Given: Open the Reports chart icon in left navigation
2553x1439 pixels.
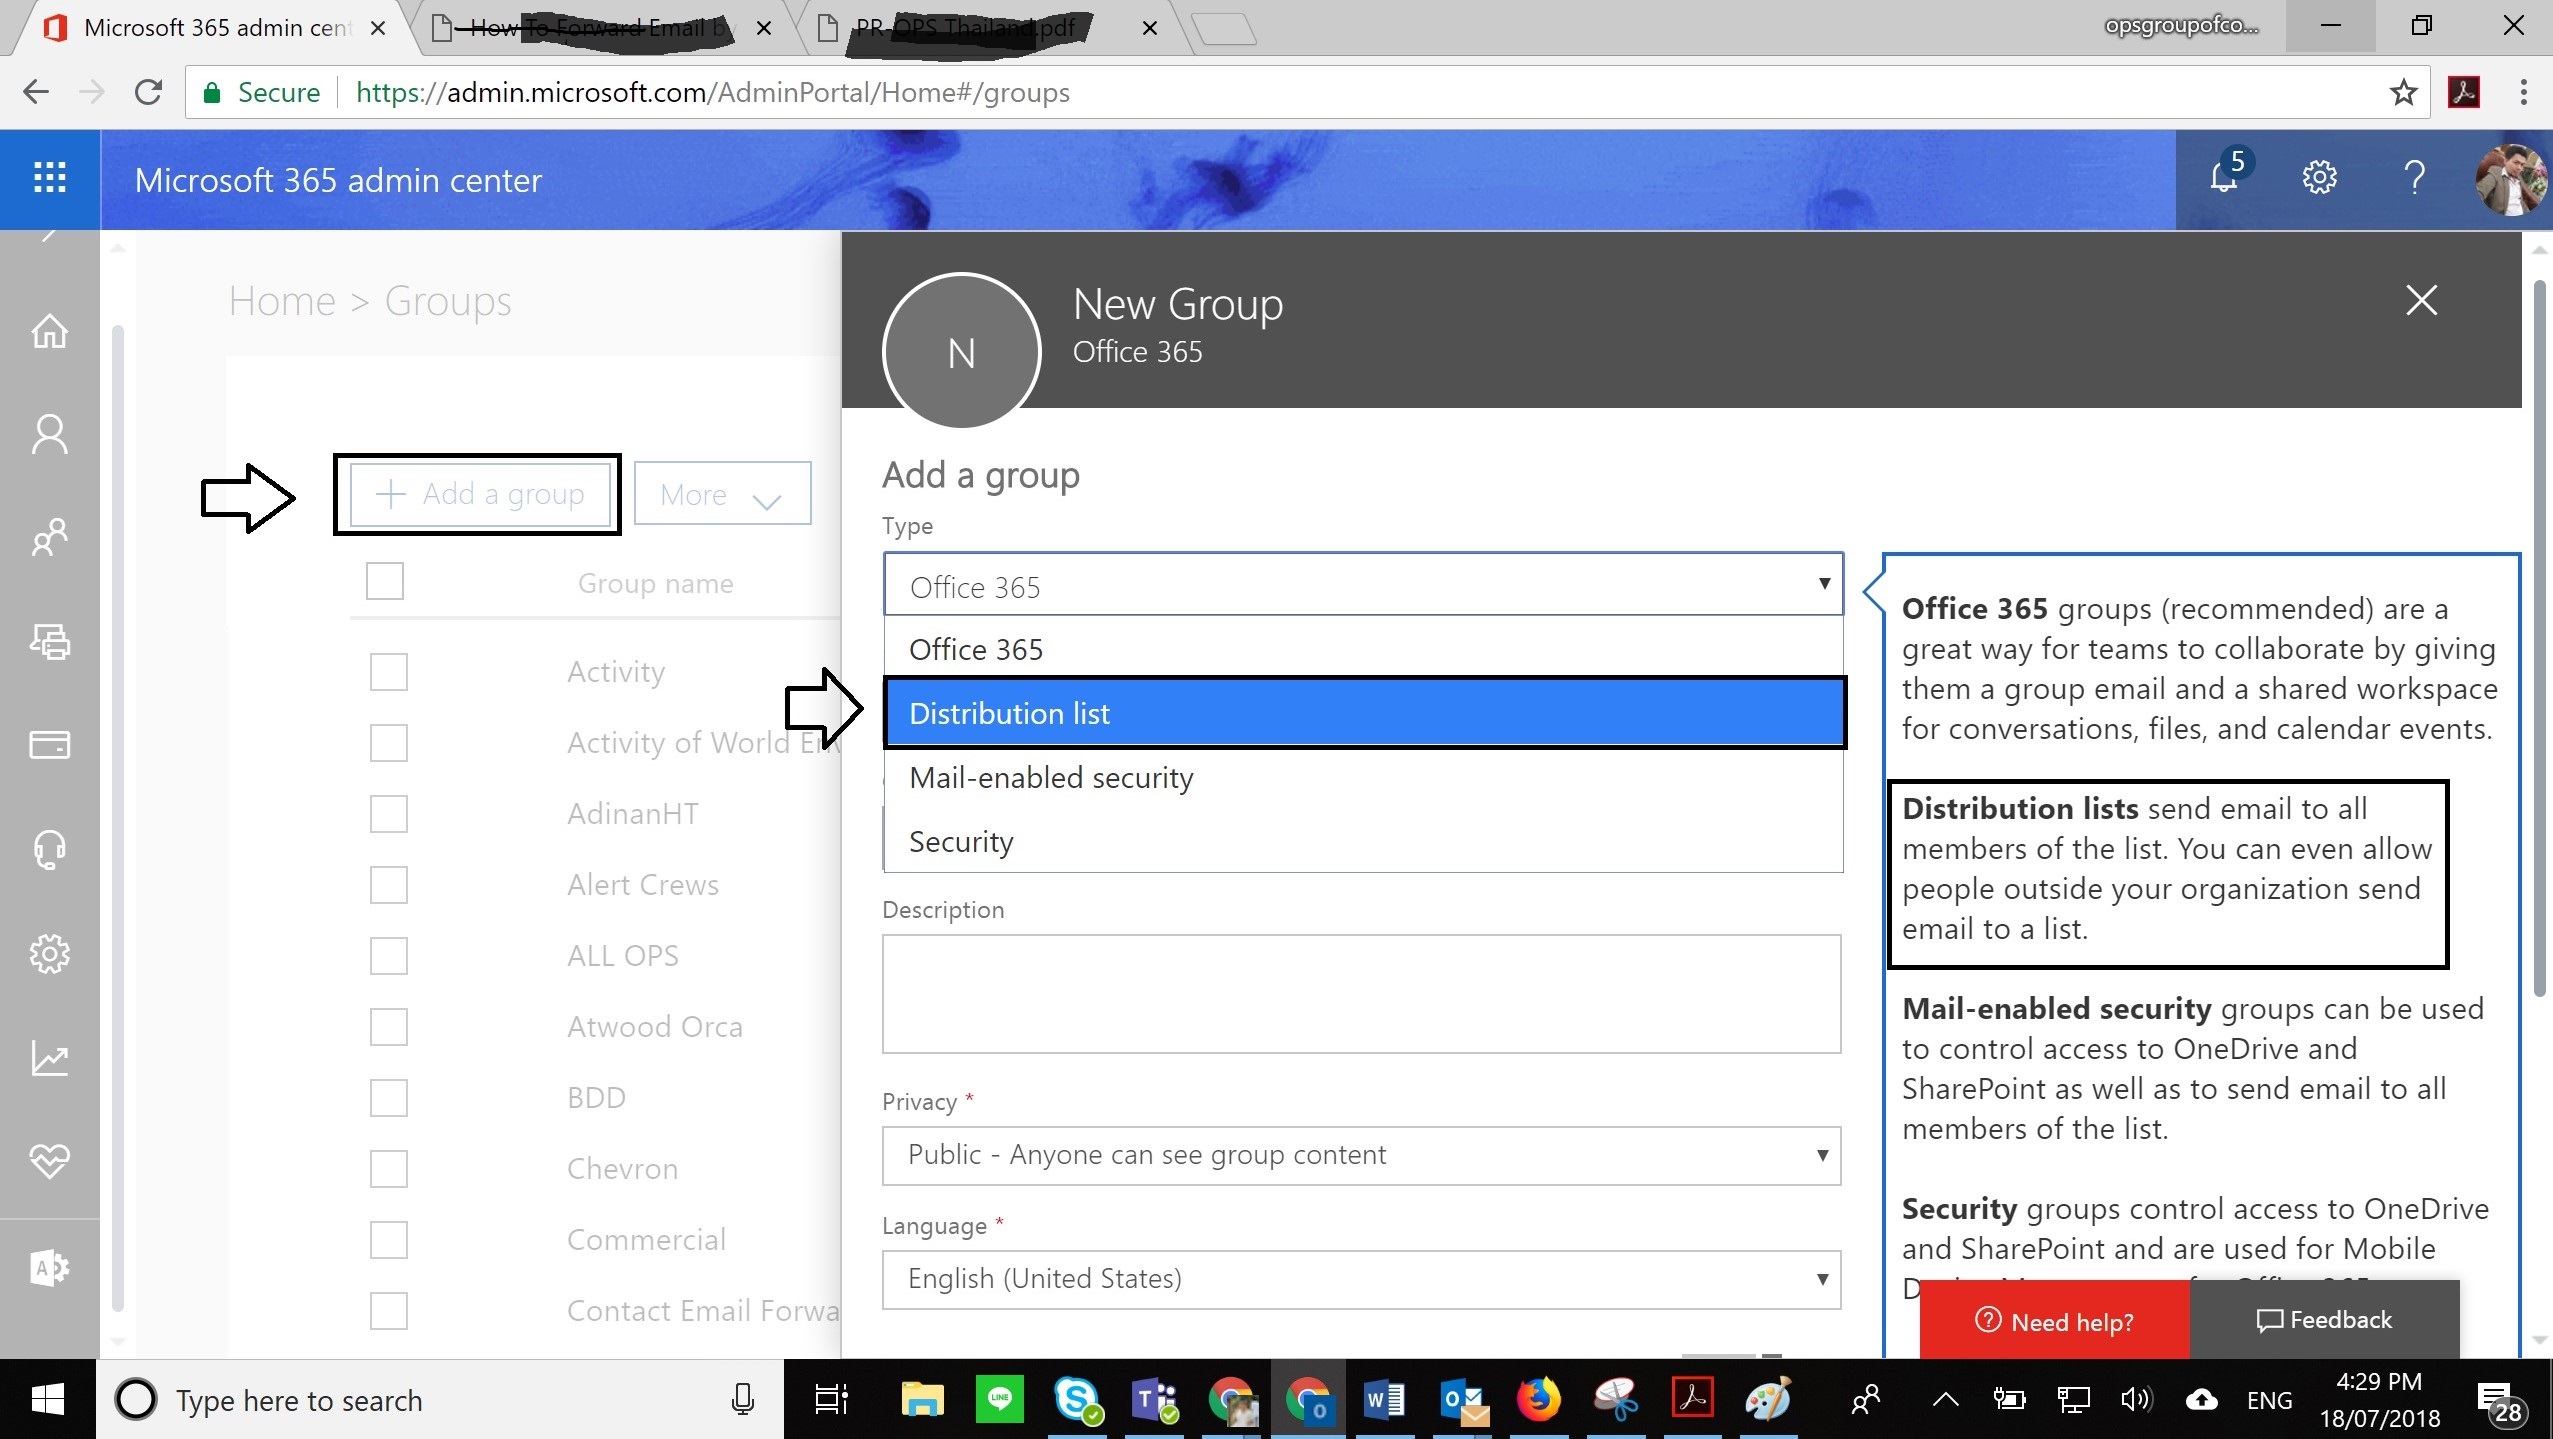Looking at the screenshot, I should pyautogui.click(x=49, y=1058).
